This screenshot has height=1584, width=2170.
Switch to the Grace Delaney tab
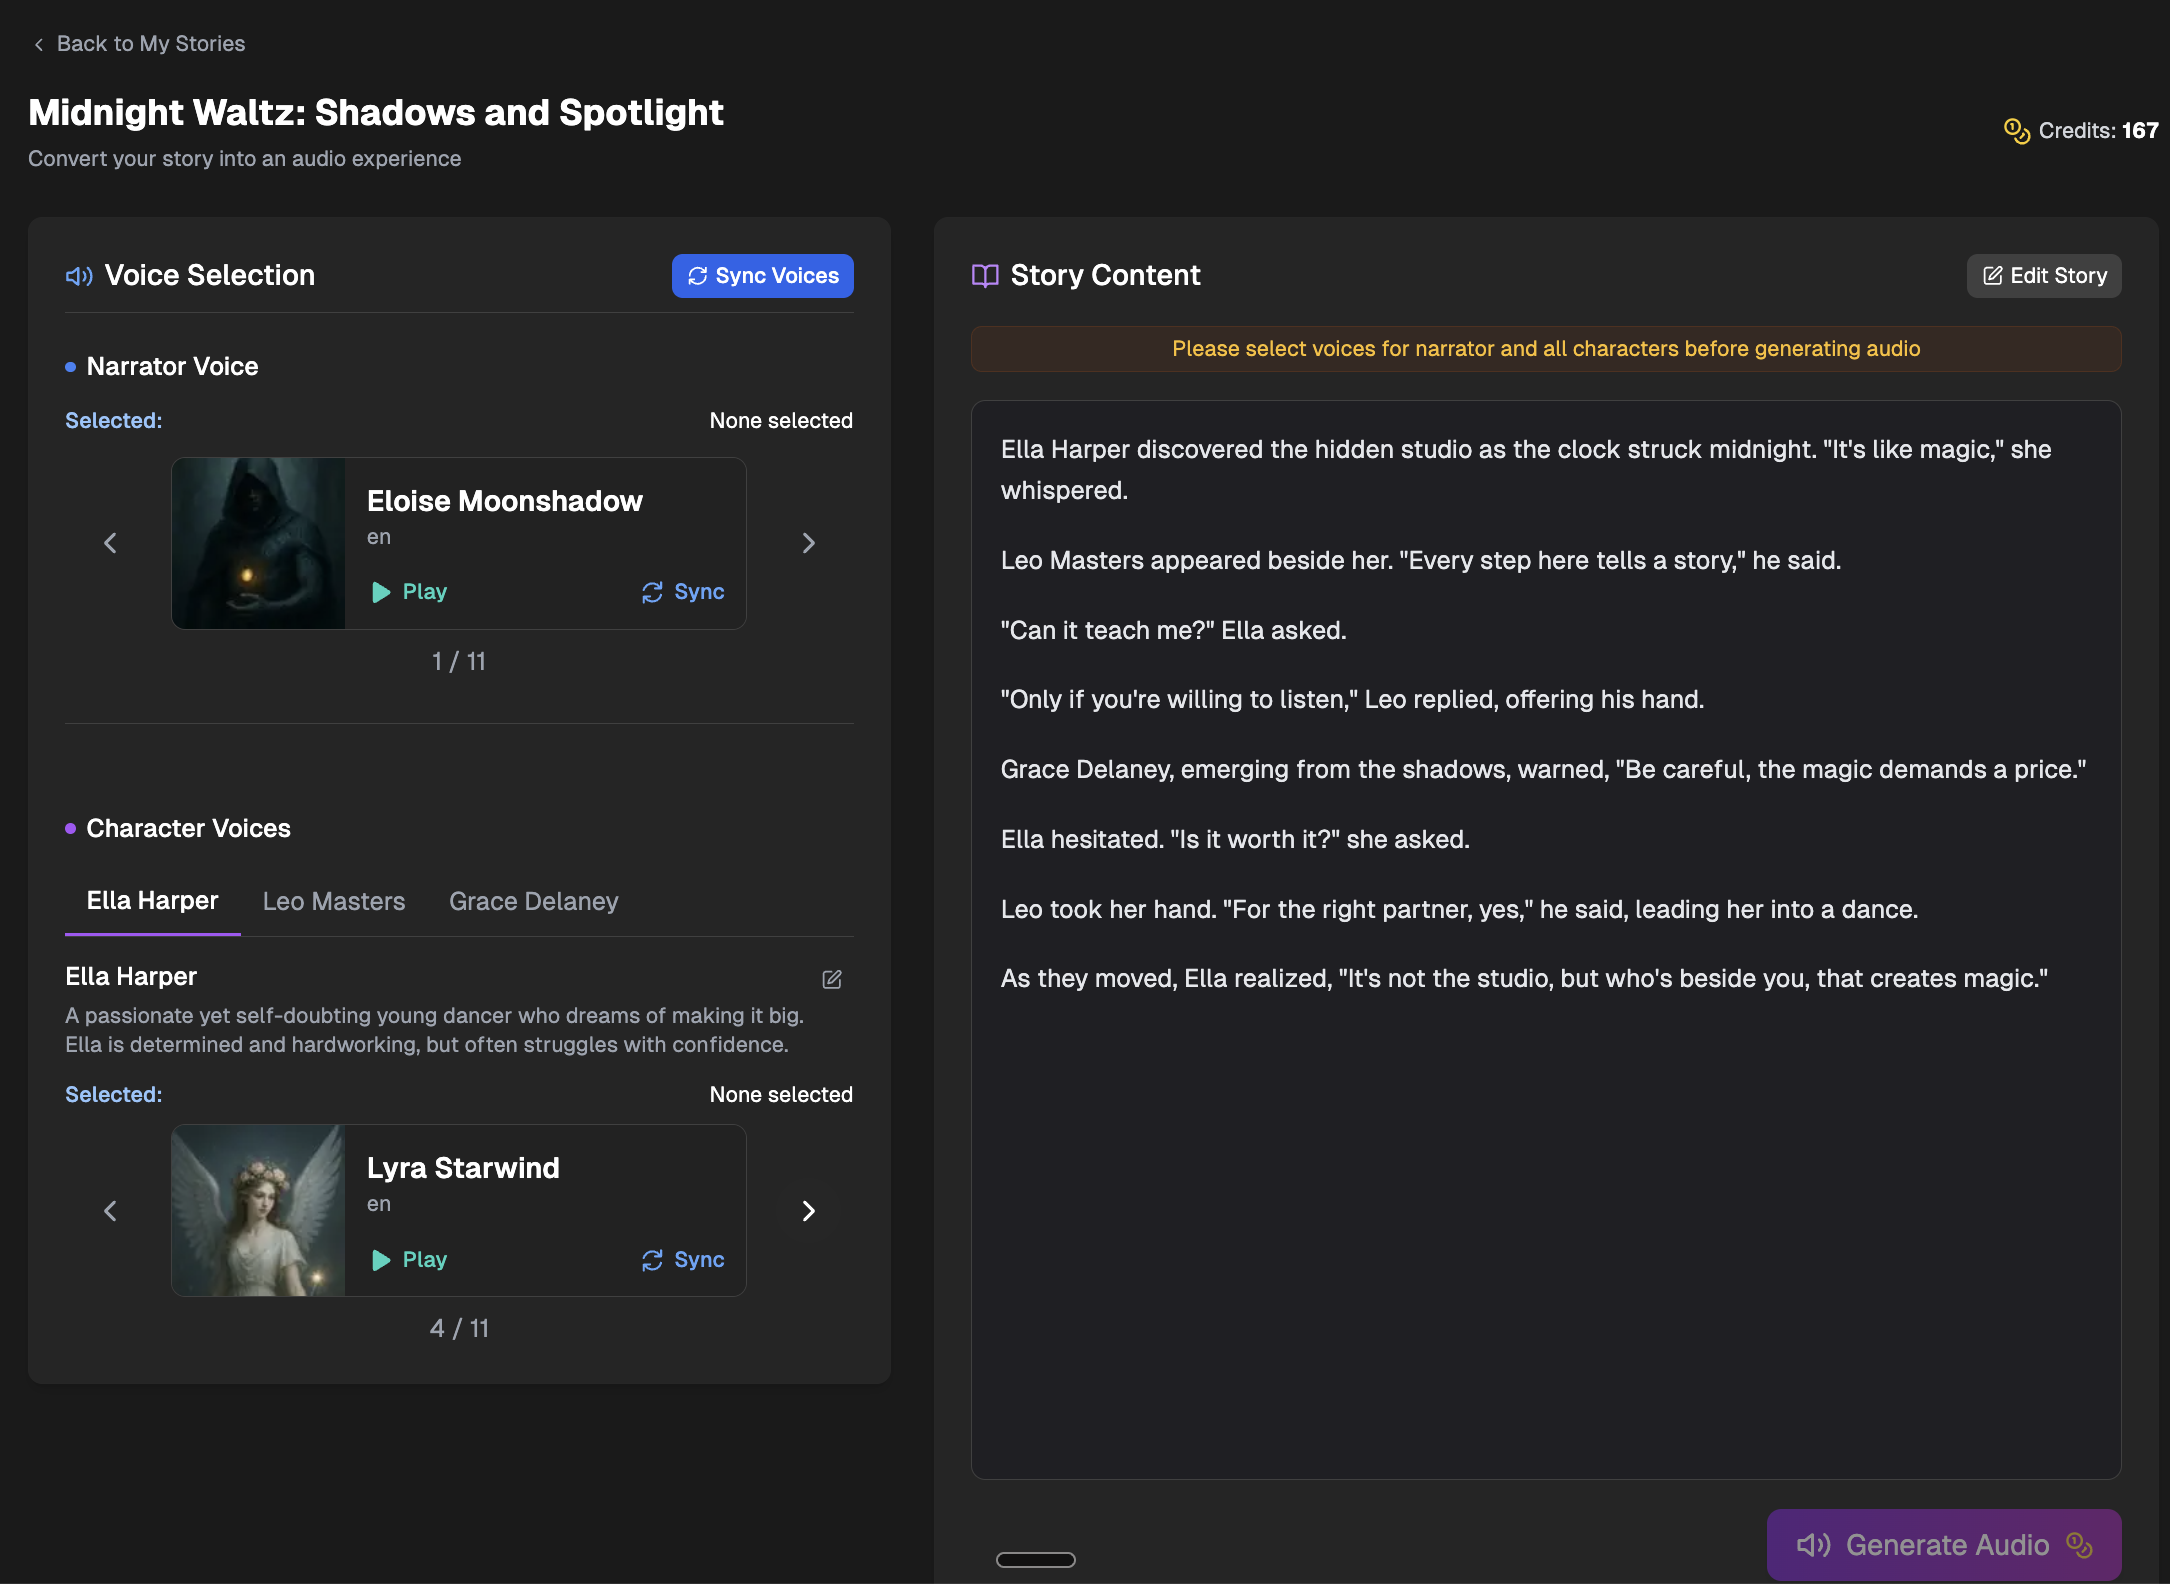533,901
